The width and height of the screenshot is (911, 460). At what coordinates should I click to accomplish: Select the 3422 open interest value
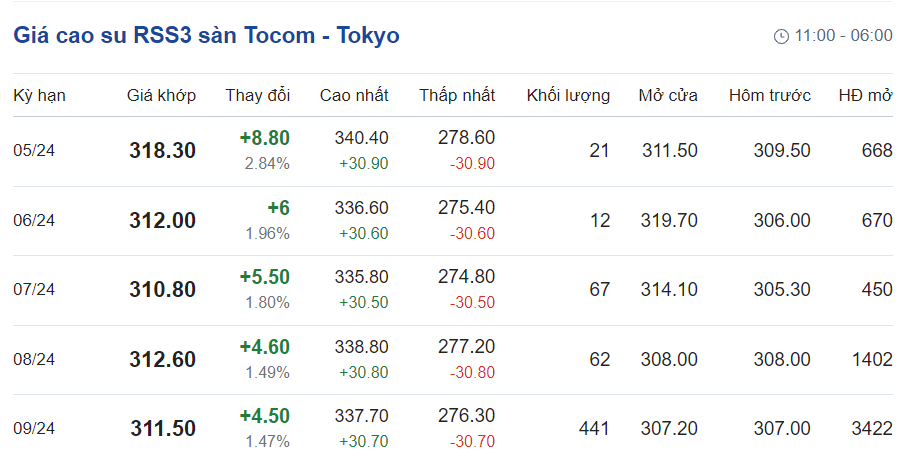[870, 428]
